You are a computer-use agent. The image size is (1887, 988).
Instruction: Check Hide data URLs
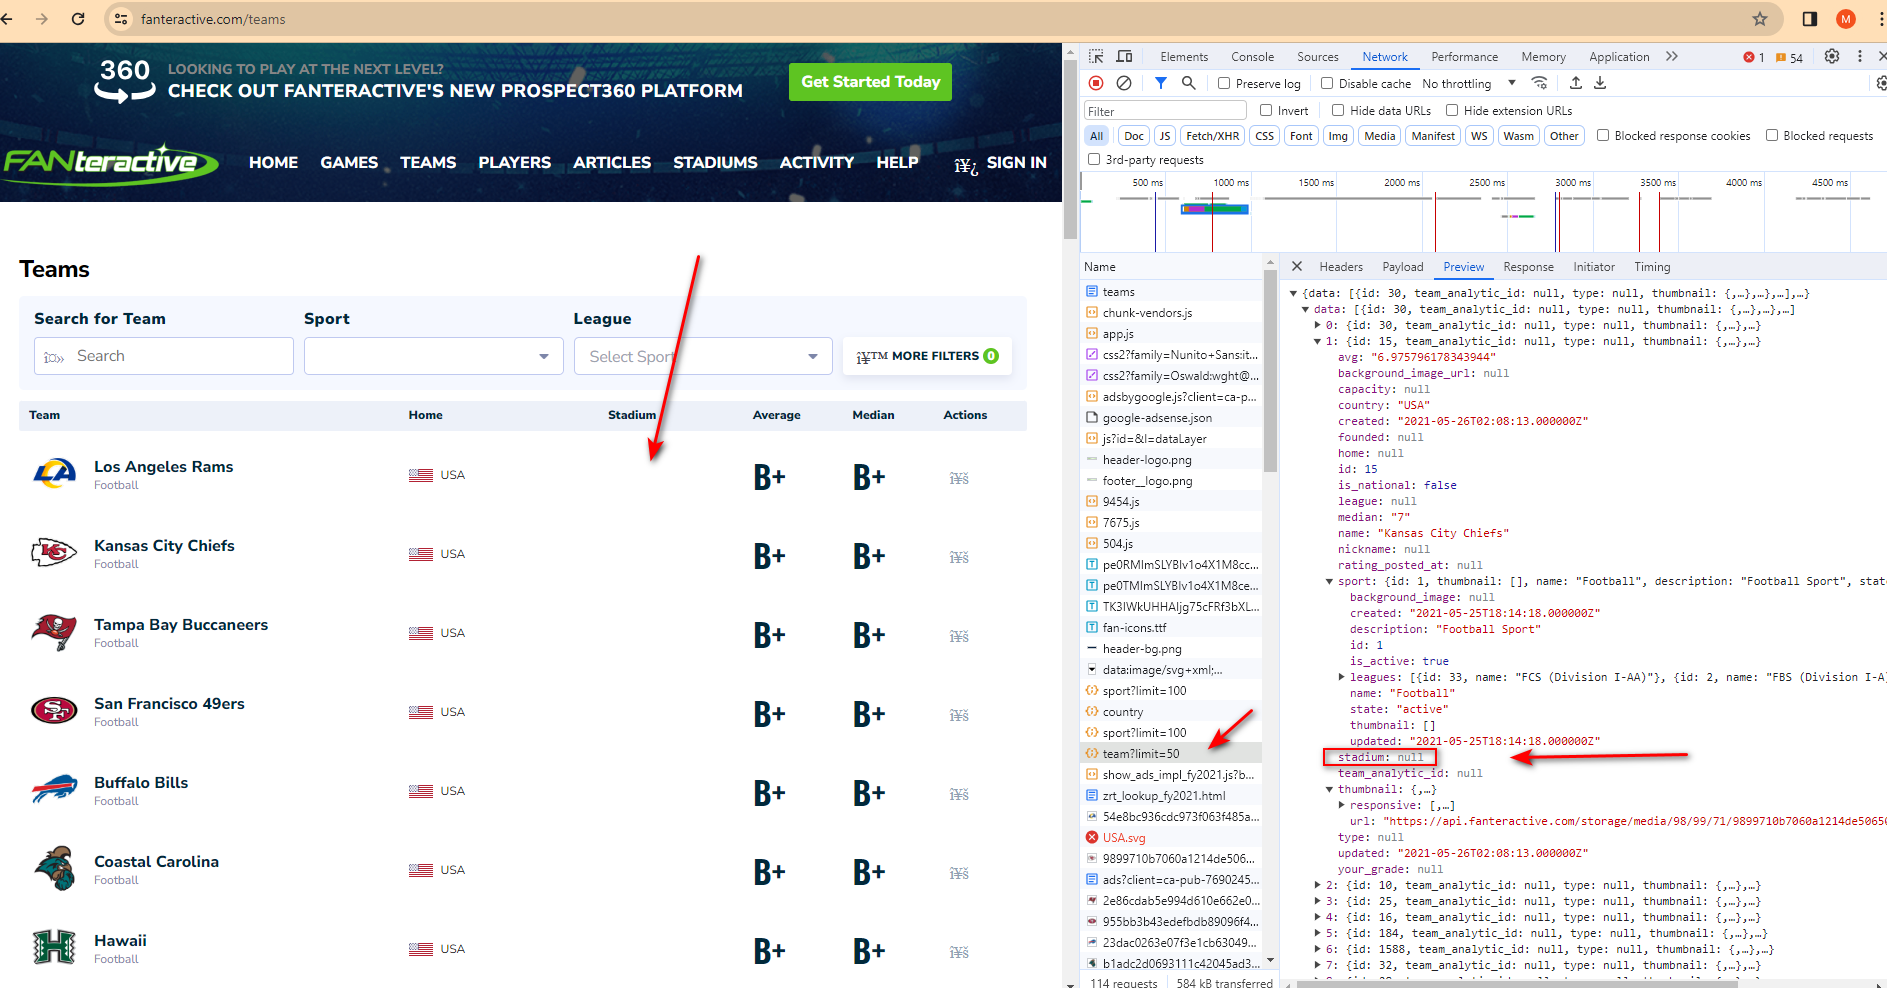point(1338,110)
